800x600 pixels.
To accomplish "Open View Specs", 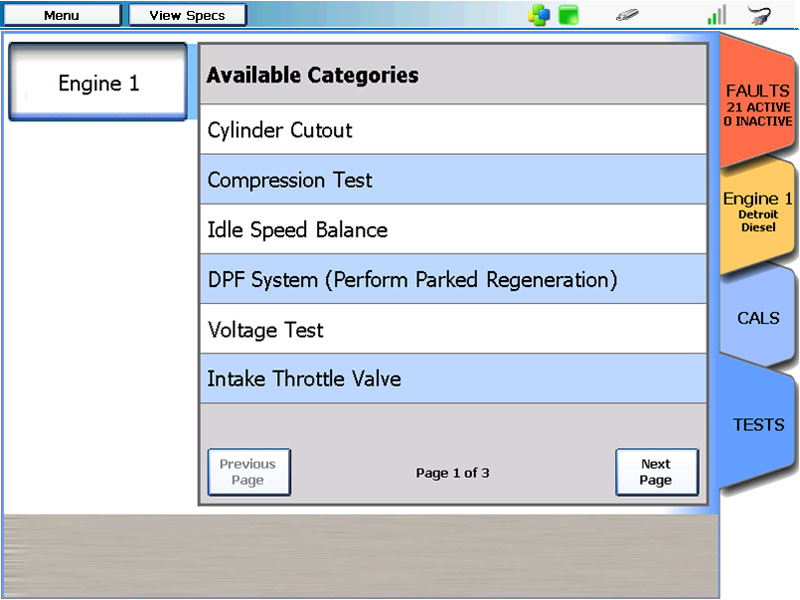I will [187, 15].
